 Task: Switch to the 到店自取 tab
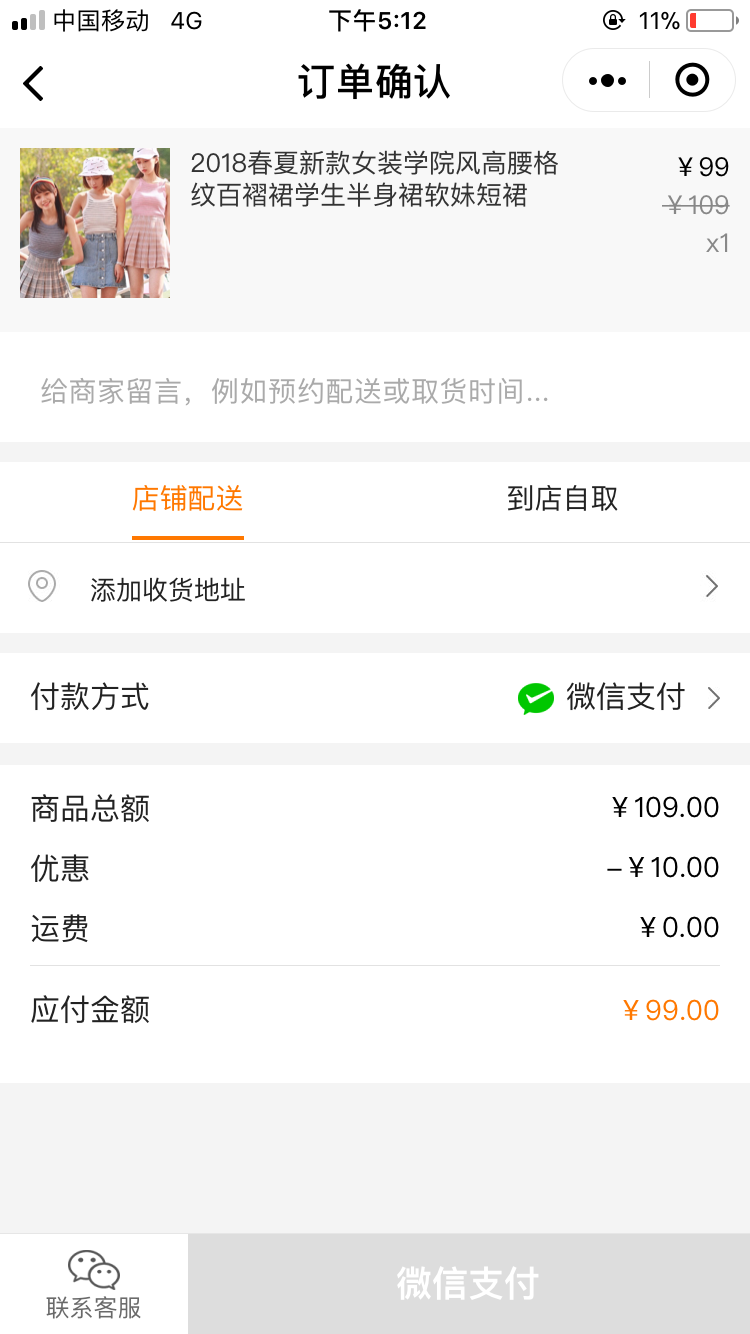point(562,499)
